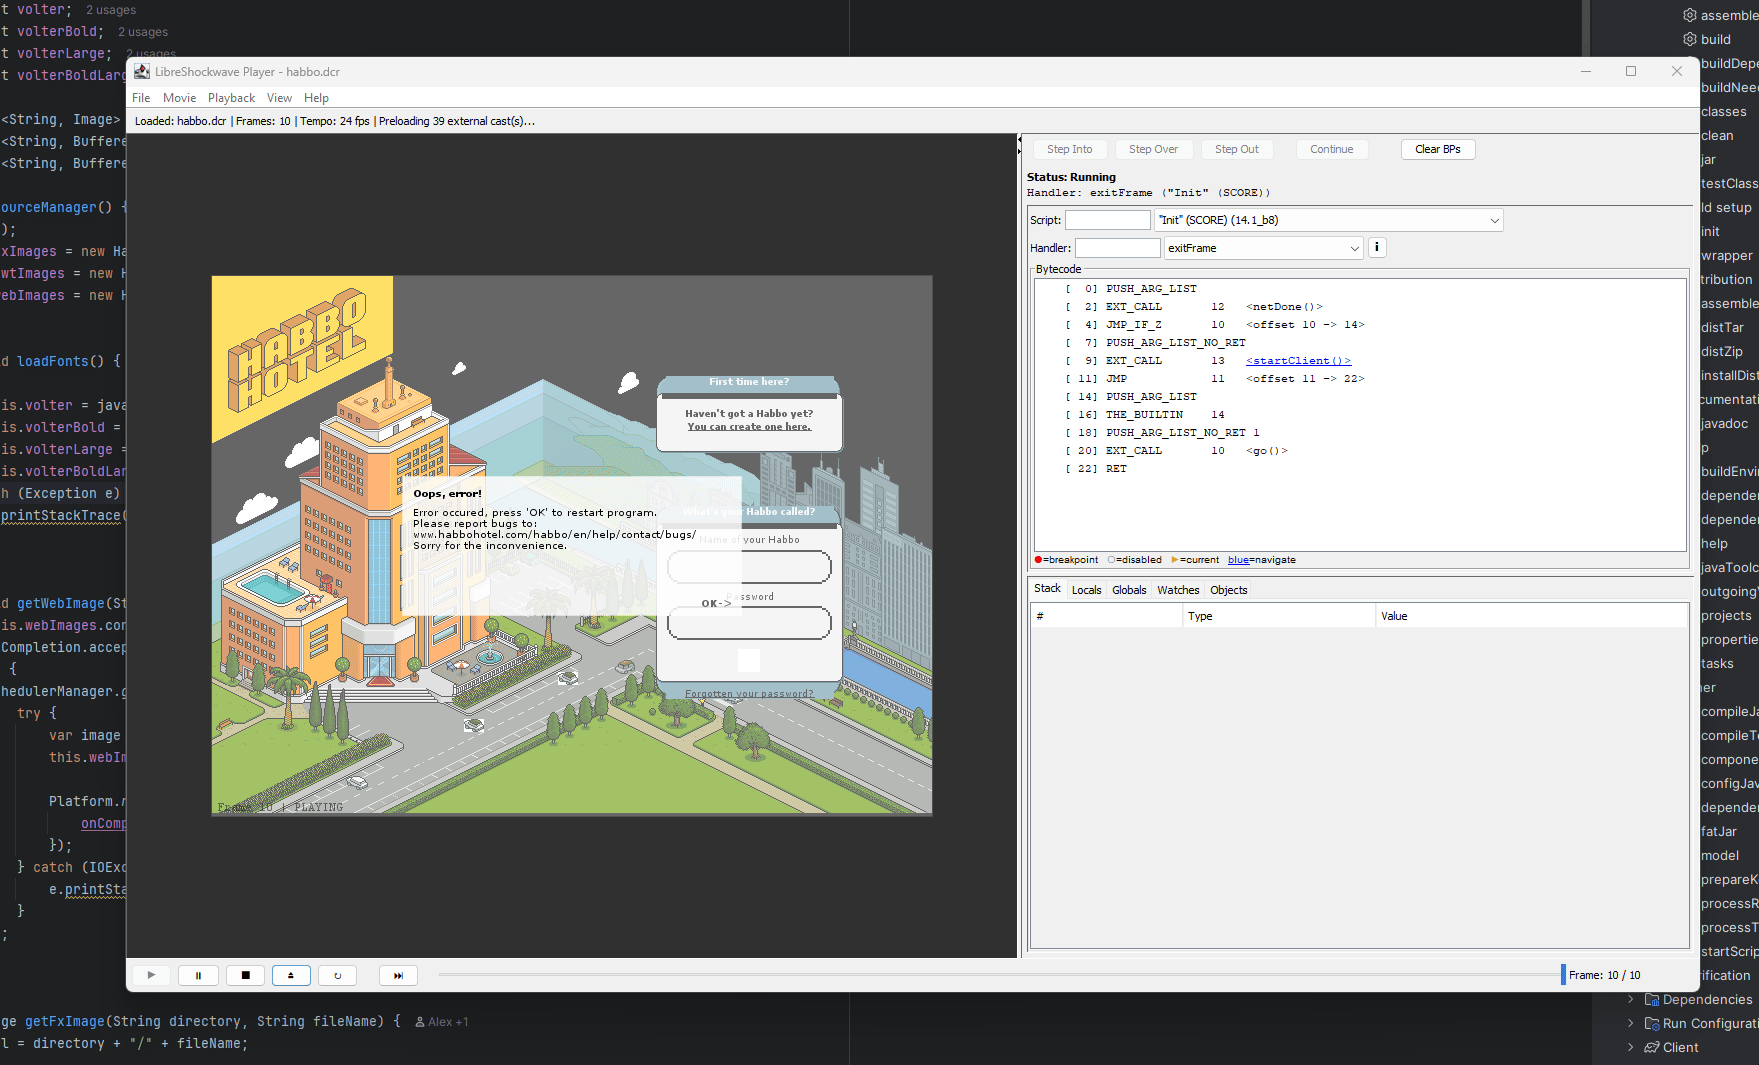Open the Movie menu
Viewport: 1759px width, 1065px height.
180,98
